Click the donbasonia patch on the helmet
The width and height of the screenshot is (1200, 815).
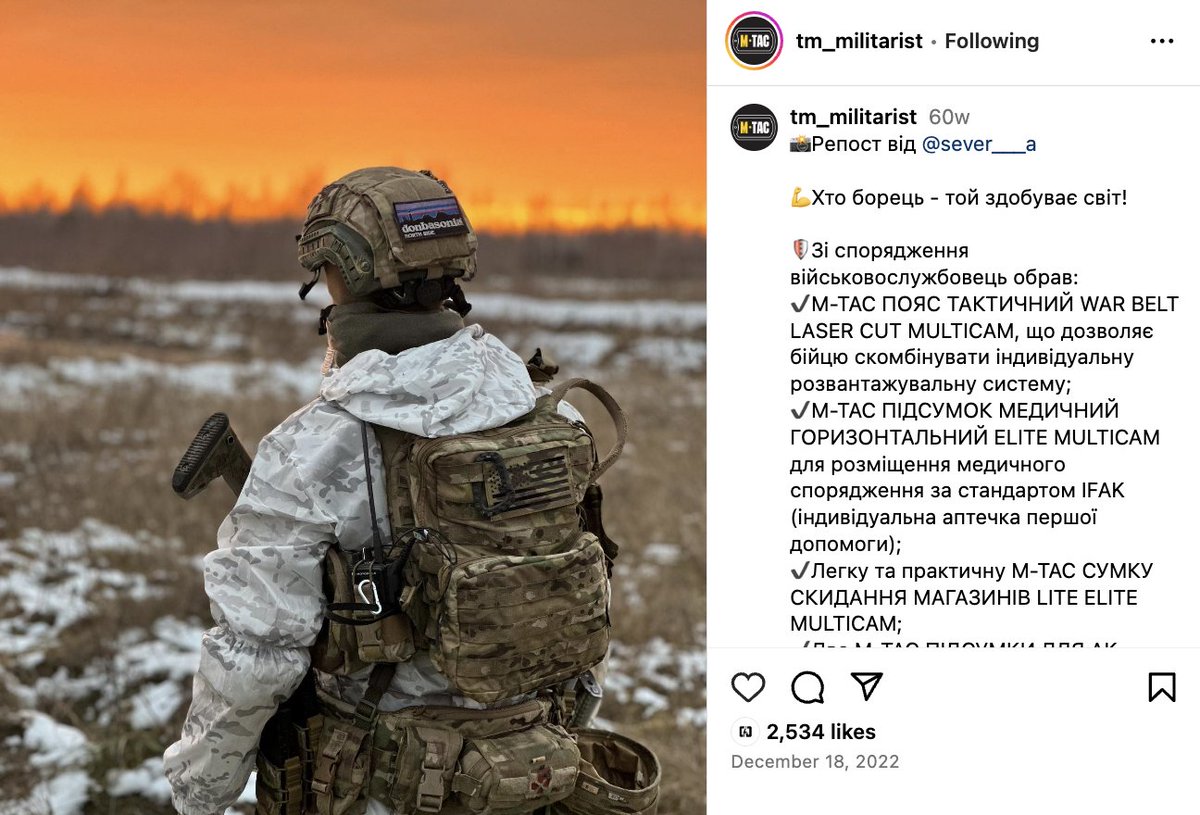click(432, 218)
